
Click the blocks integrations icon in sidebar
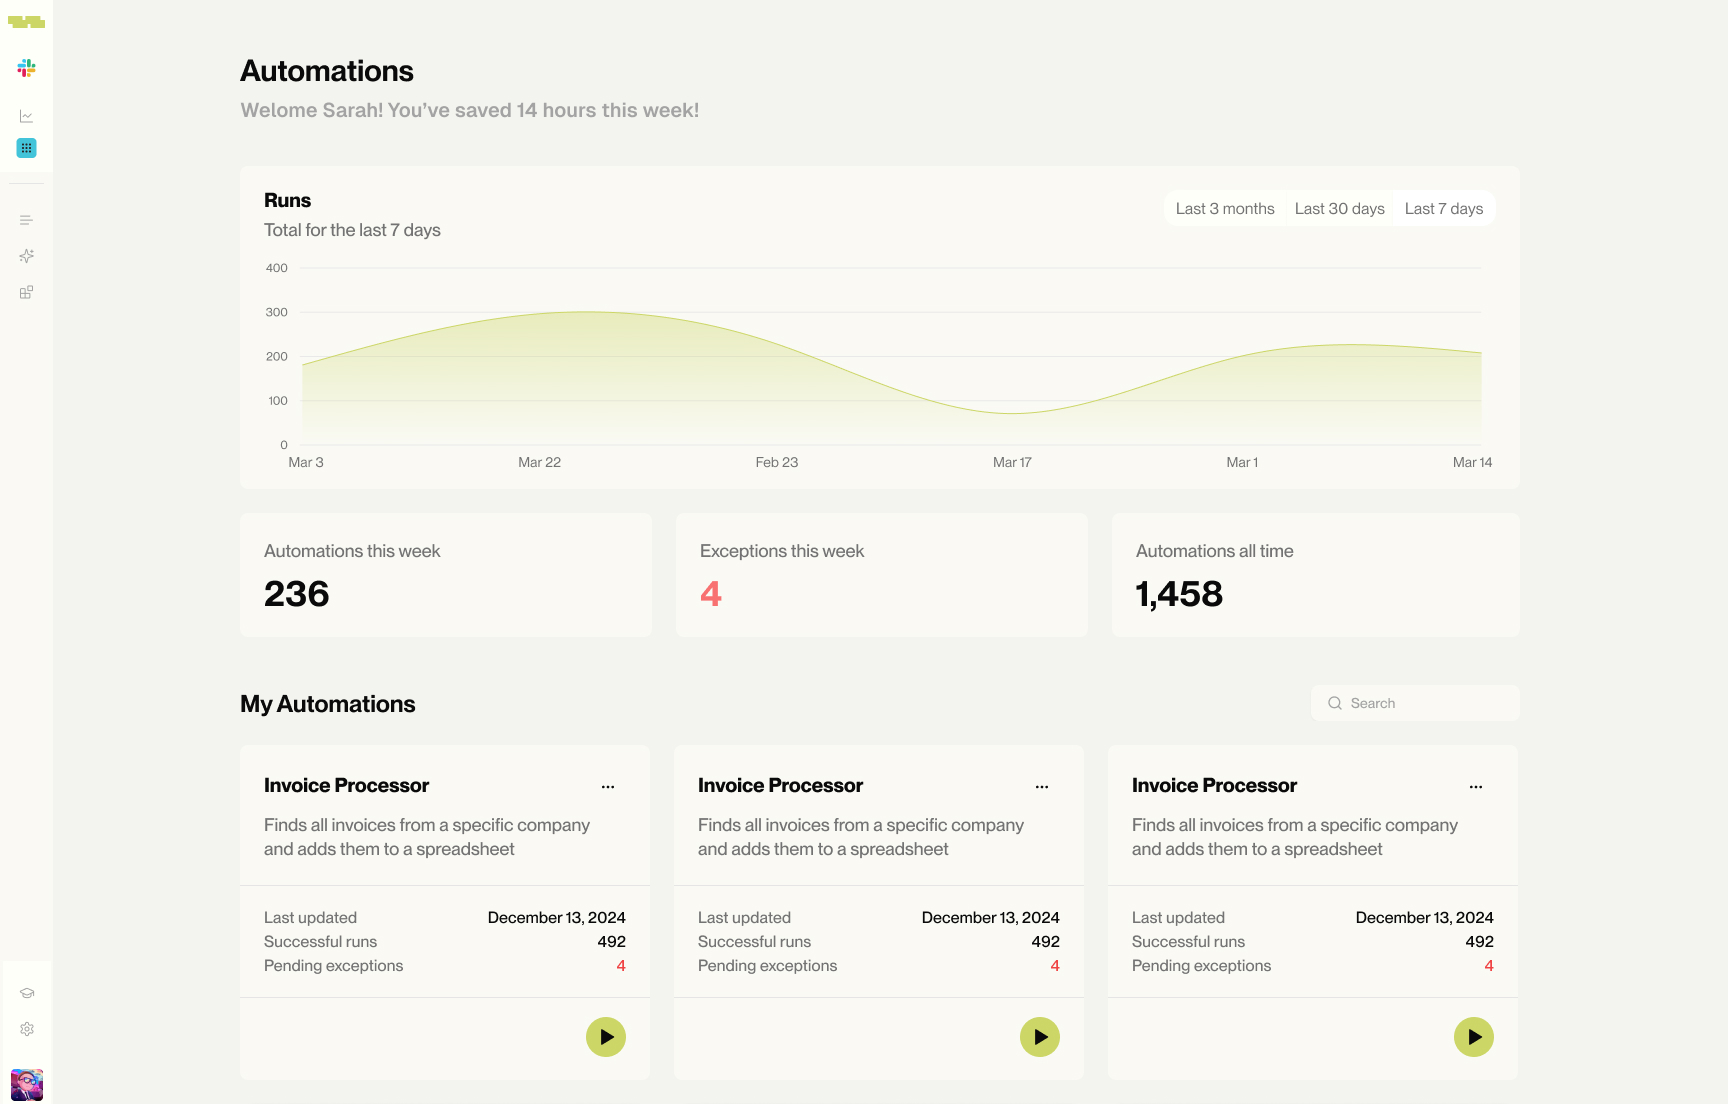coord(27,292)
